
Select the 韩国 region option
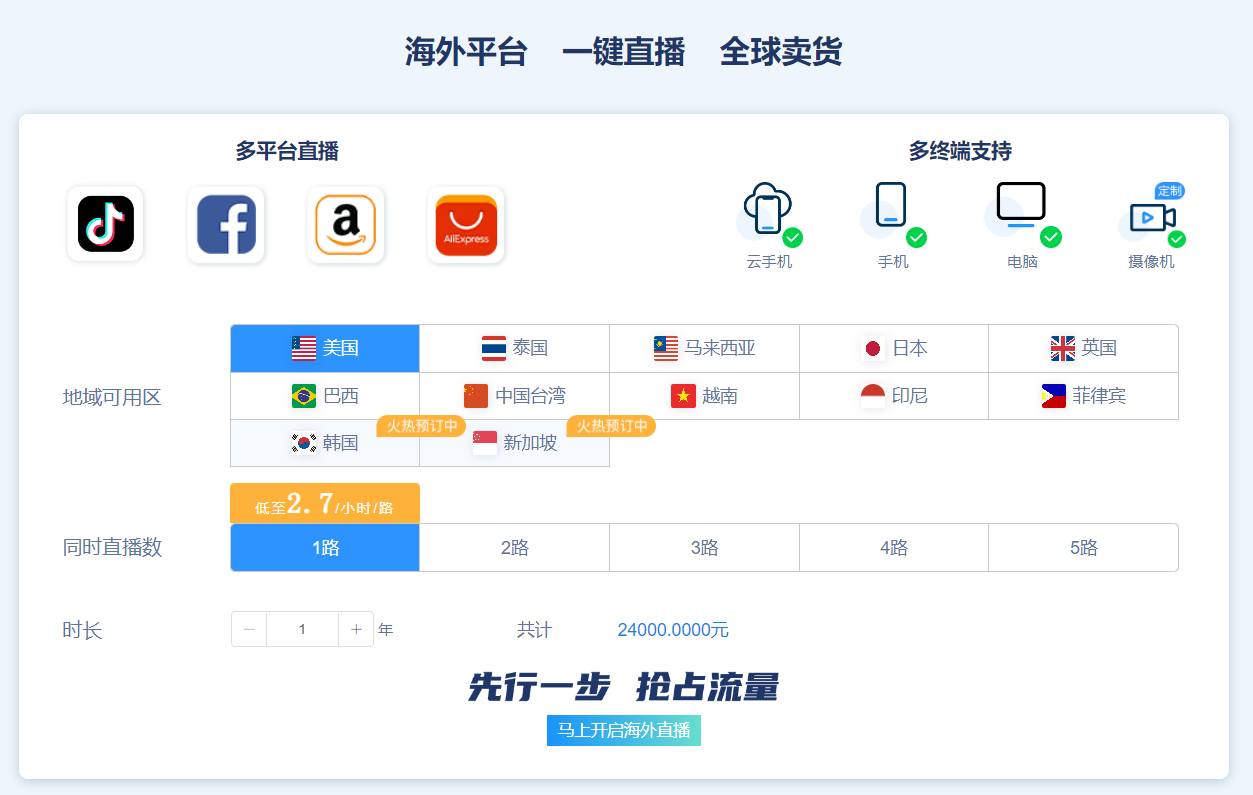325,443
